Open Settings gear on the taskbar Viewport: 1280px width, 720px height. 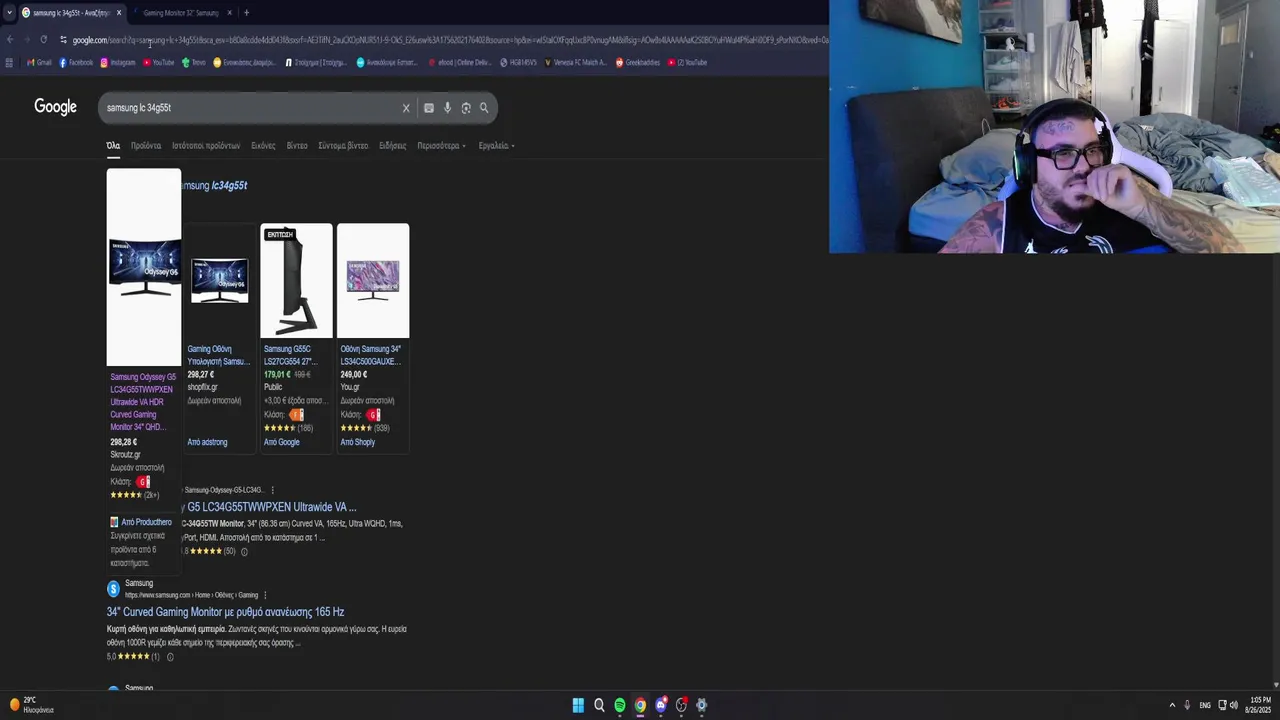(701, 705)
